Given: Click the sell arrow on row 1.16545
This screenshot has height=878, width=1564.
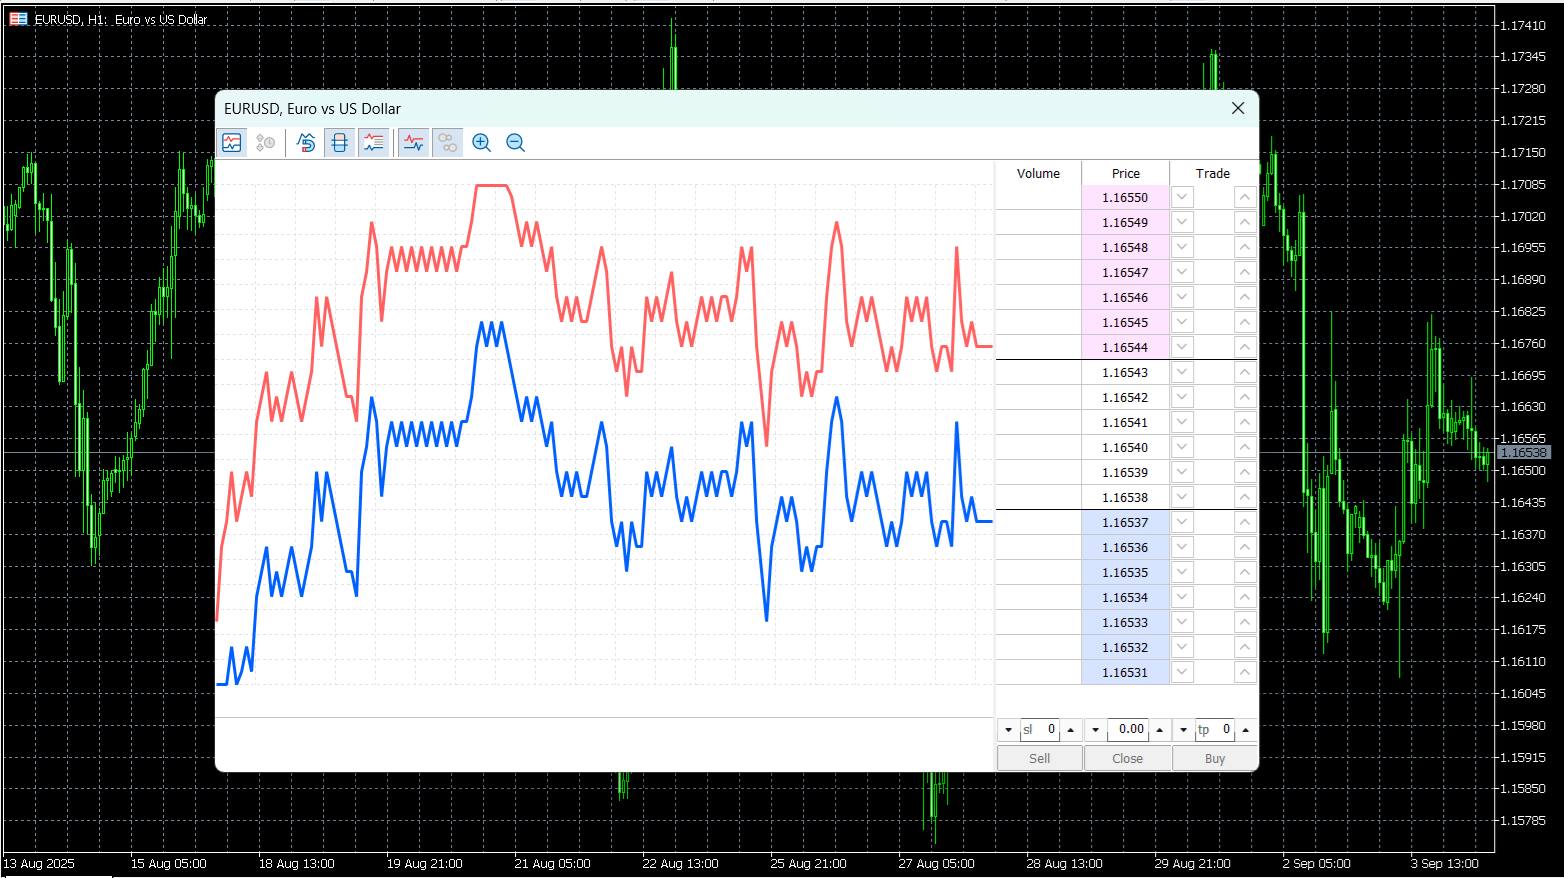Looking at the screenshot, I should [x=1182, y=322].
